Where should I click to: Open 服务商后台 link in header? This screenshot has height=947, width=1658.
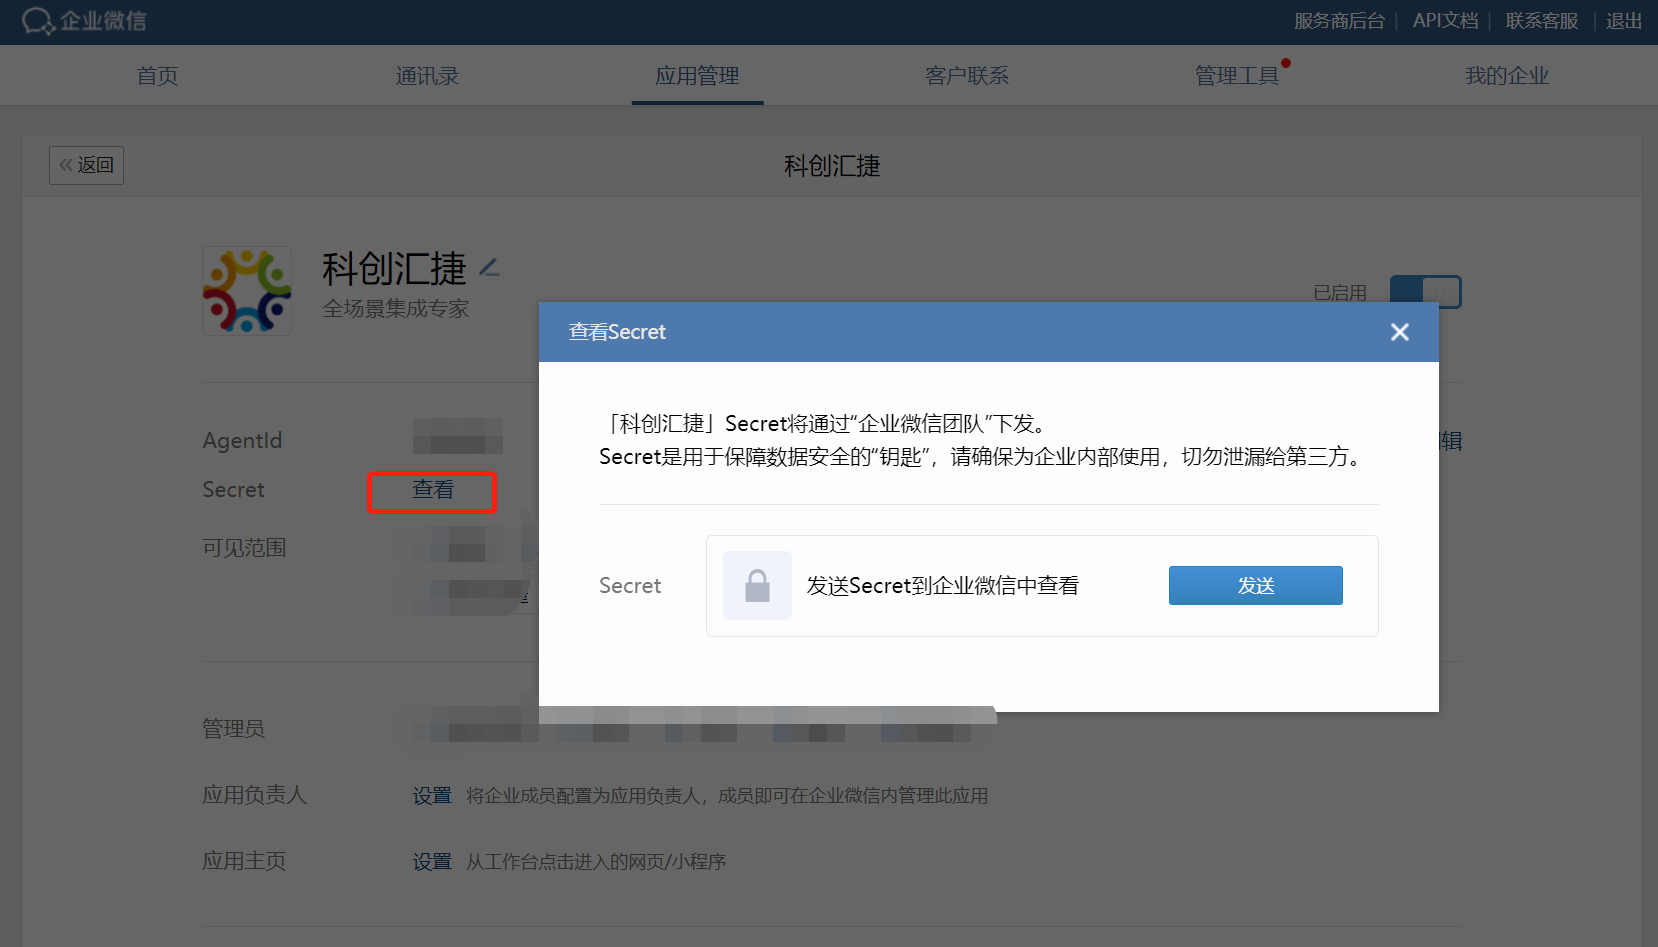coord(1339,21)
